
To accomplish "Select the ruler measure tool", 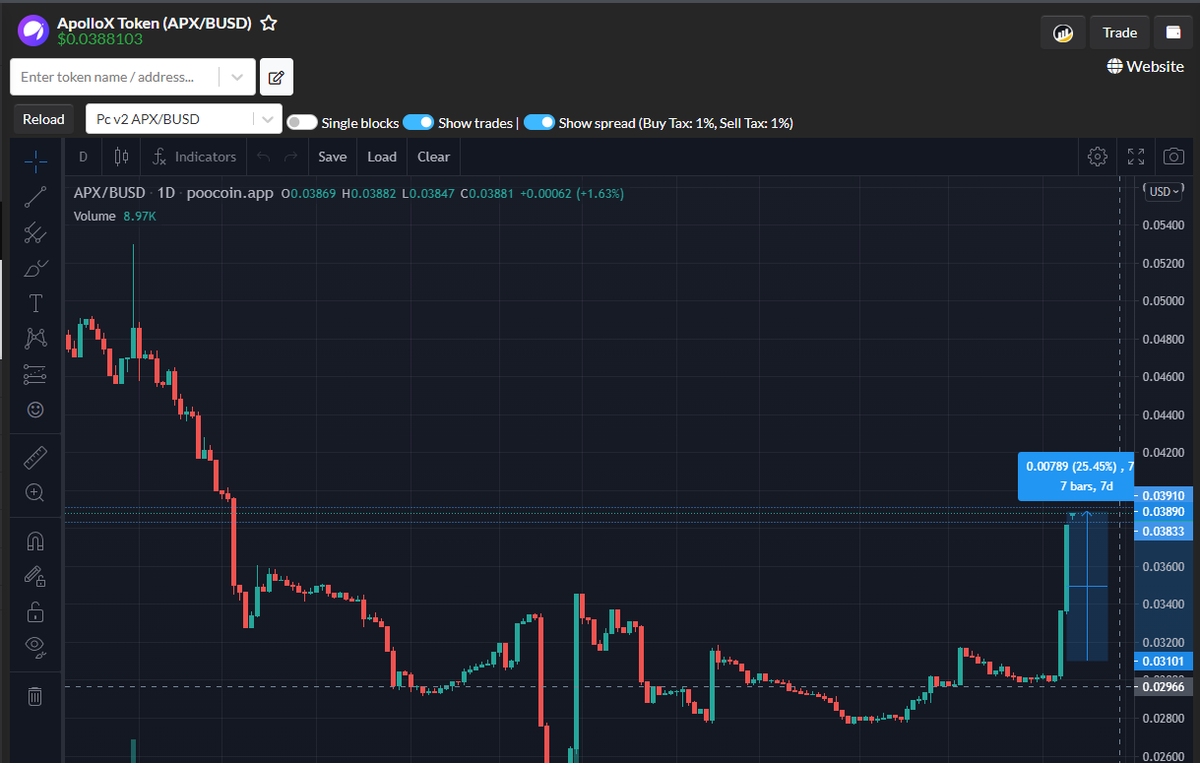I will click(x=35, y=458).
